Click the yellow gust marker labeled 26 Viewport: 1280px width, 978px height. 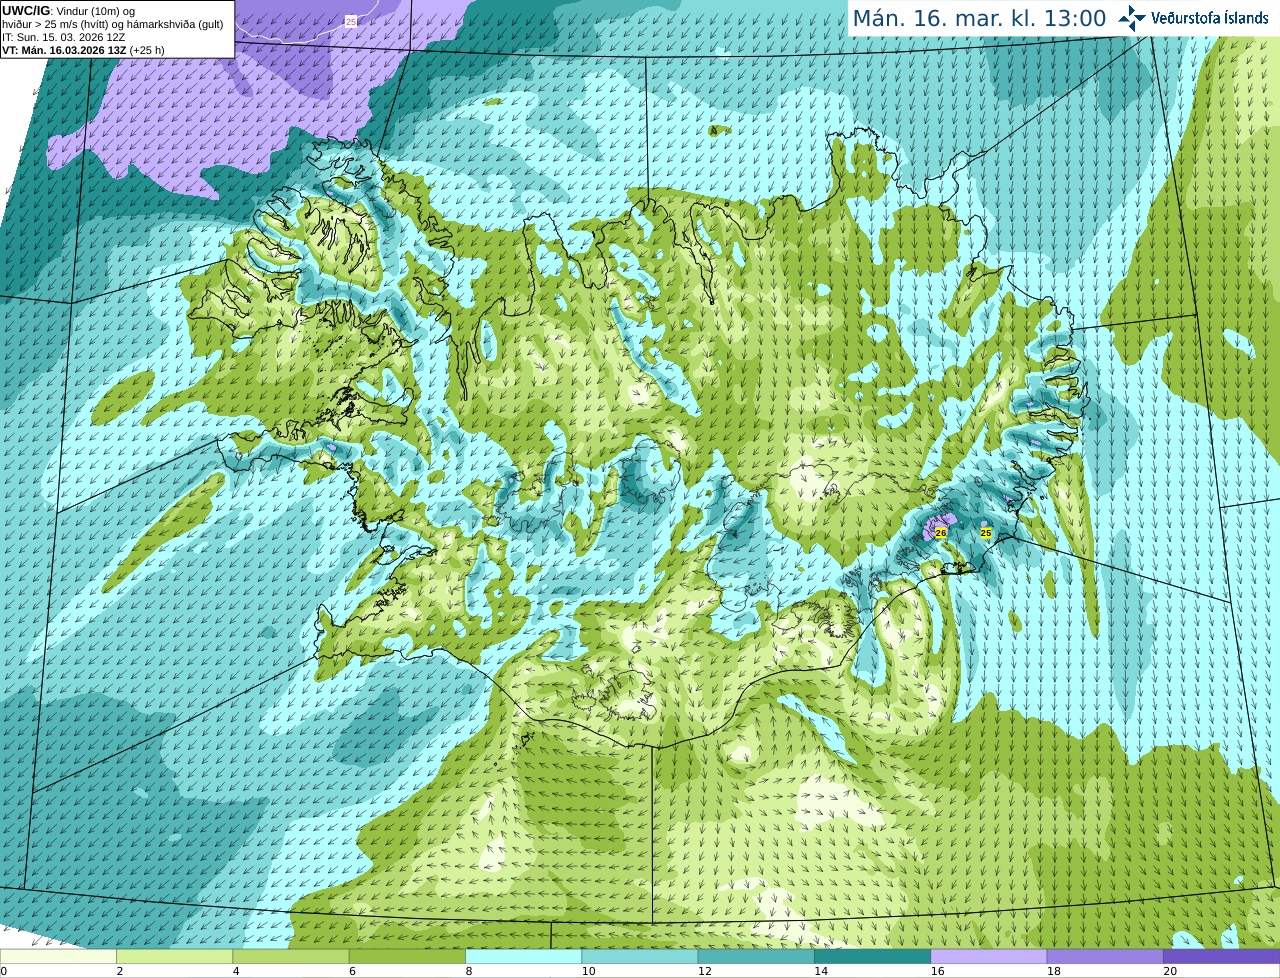[941, 533]
